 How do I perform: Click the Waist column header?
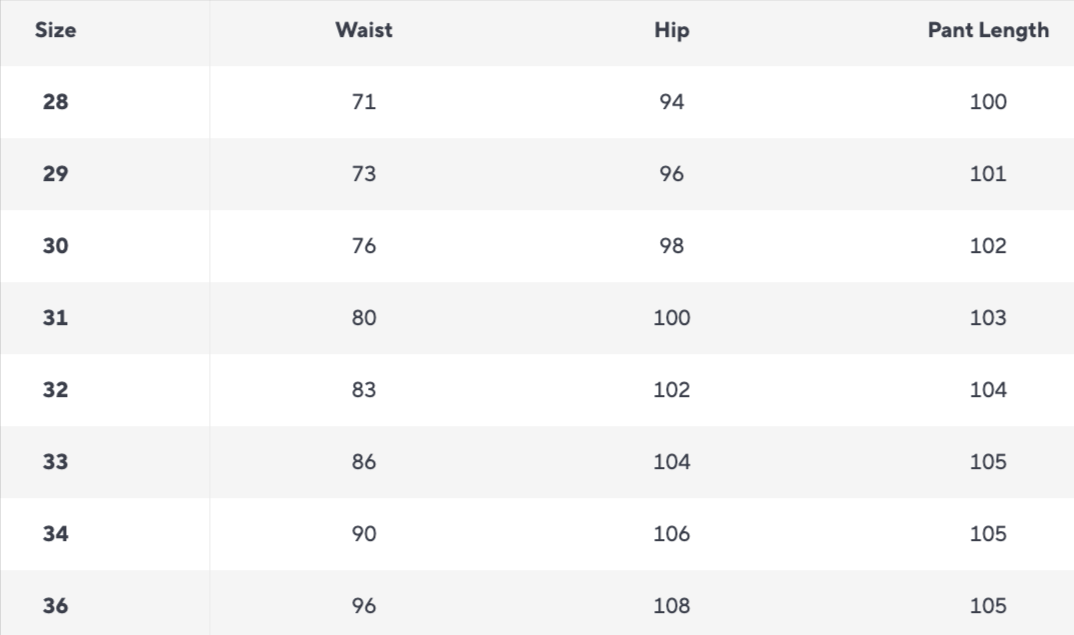tap(364, 30)
